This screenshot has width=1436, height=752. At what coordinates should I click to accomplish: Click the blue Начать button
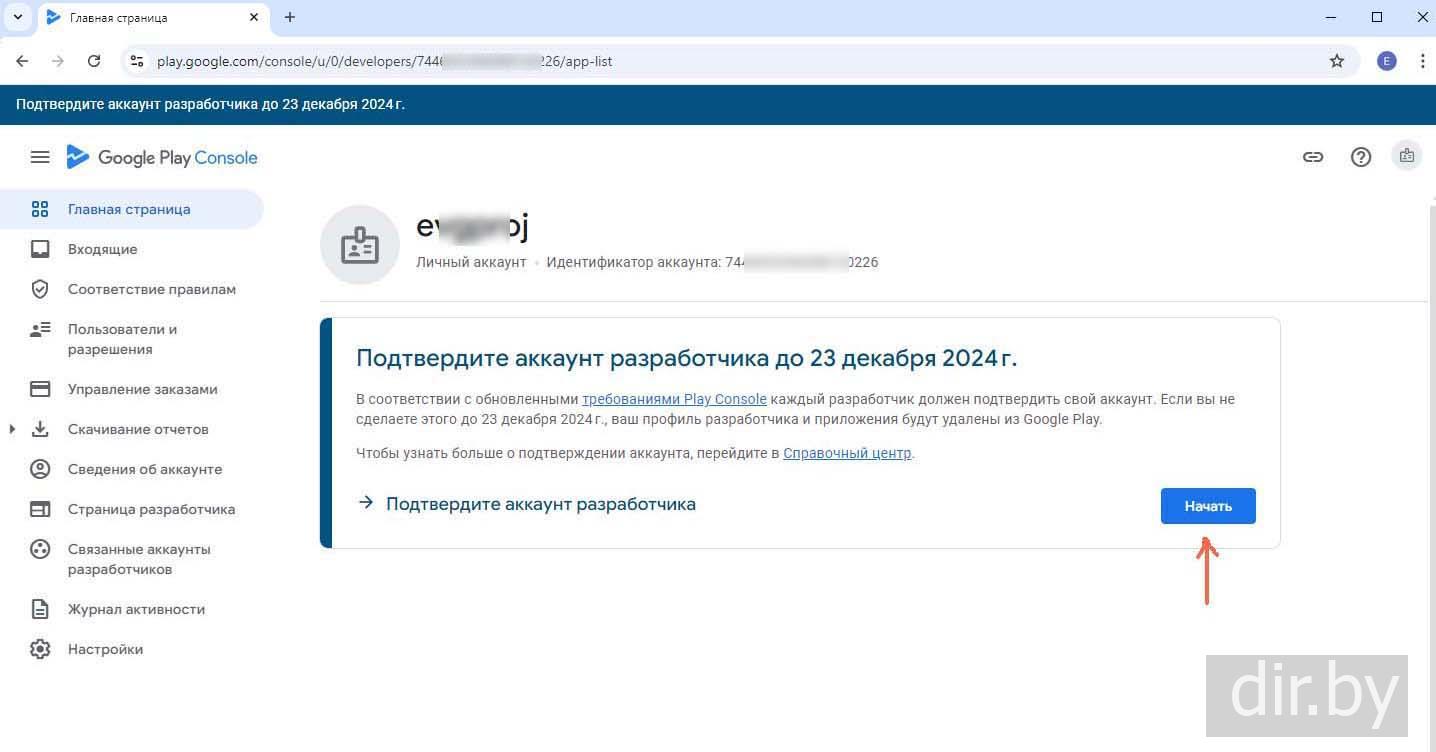click(x=1208, y=506)
